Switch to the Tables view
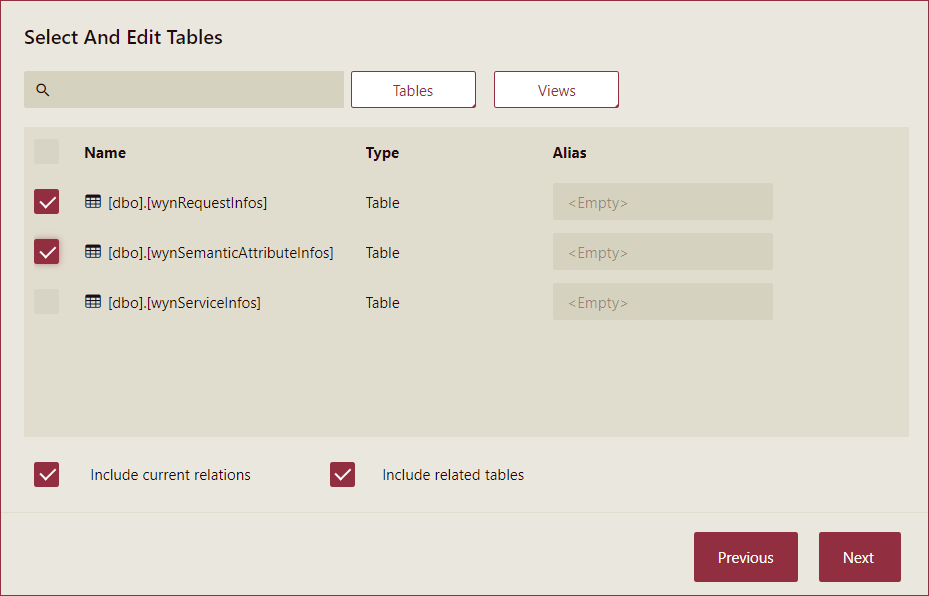 tap(413, 89)
